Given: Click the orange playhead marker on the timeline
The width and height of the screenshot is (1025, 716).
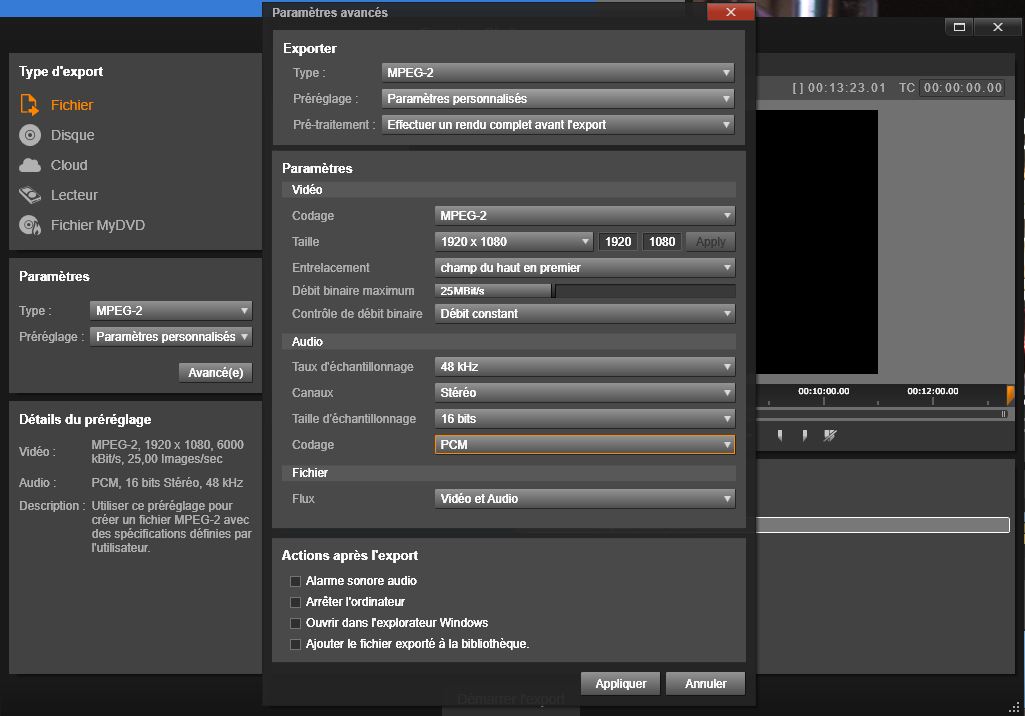Looking at the screenshot, I should [x=1010, y=394].
